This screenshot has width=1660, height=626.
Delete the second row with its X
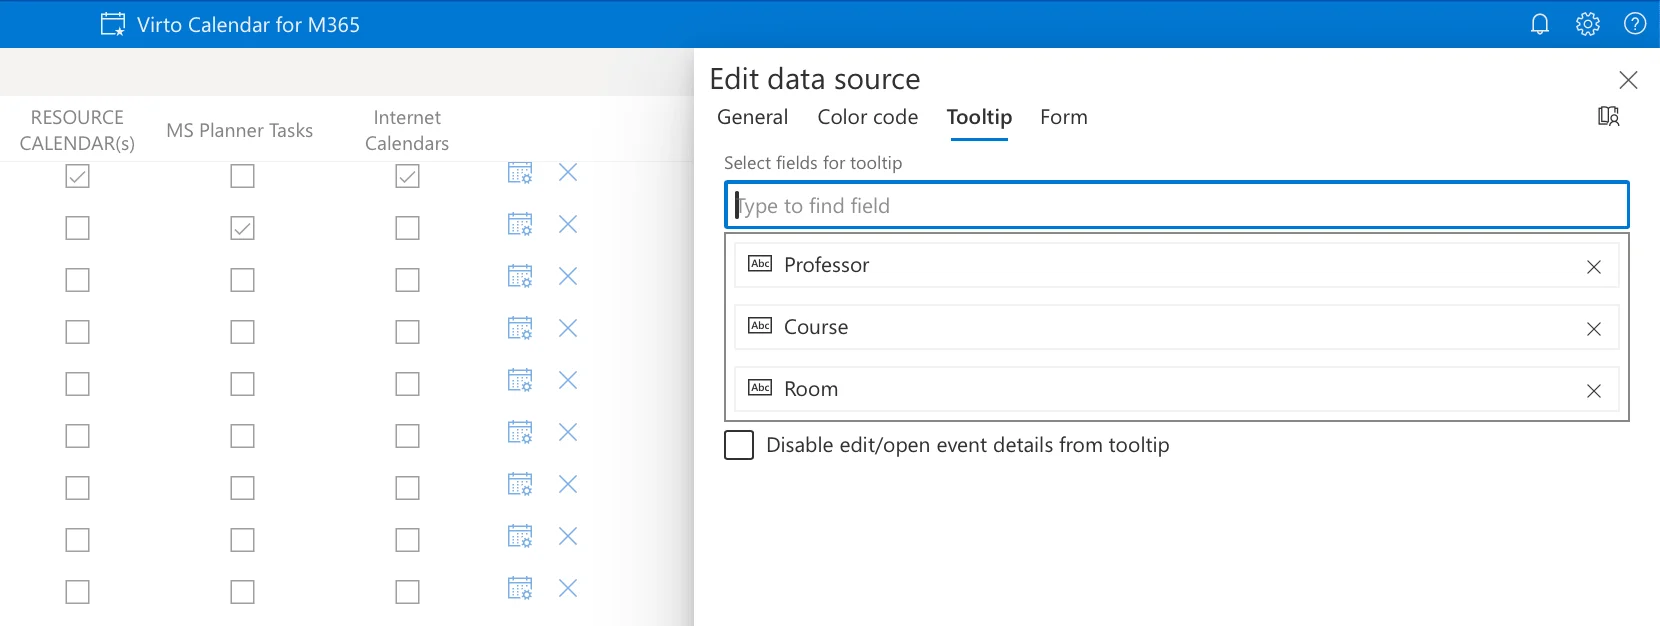point(568,224)
